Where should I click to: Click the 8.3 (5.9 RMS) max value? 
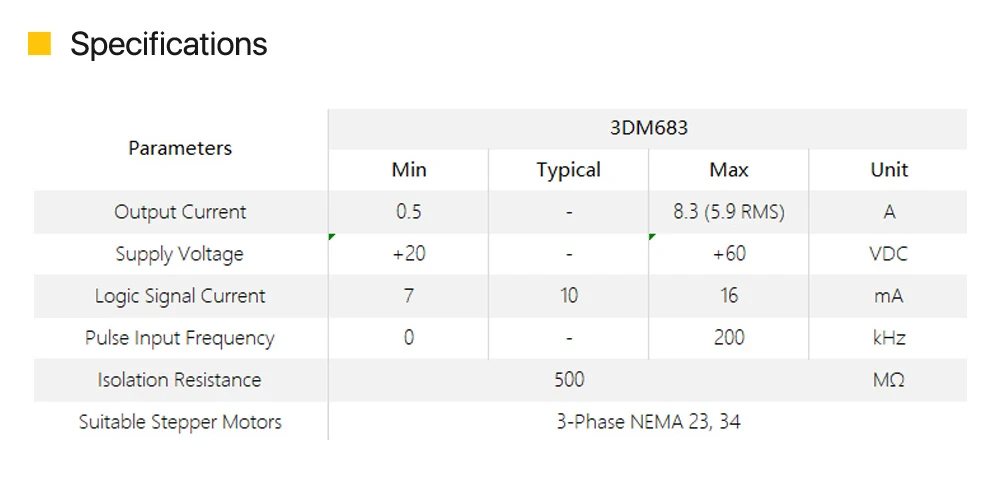(729, 212)
